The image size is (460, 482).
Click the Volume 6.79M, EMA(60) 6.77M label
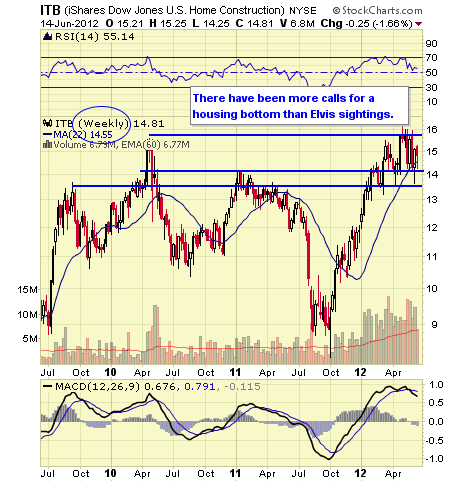[121, 145]
